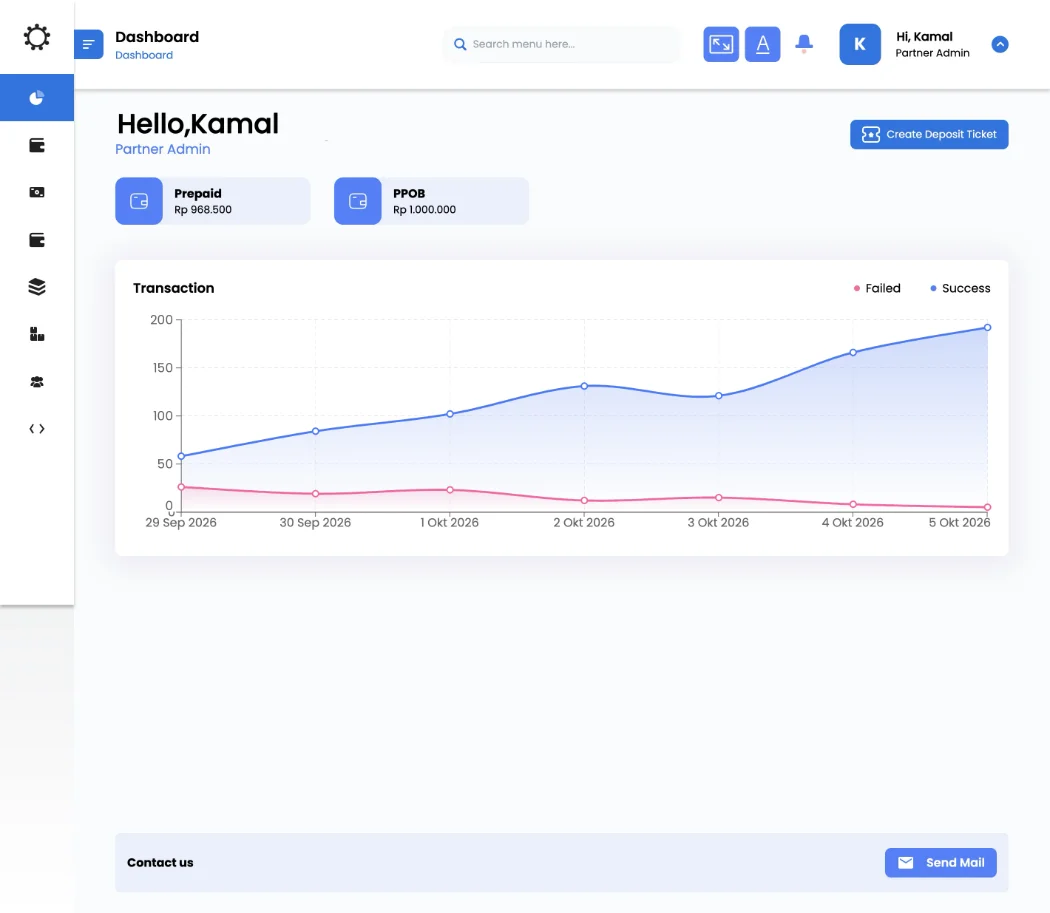The image size is (1050, 913).
Task: Click the Create Deposit Ticket button
Action: coord(929,135)
